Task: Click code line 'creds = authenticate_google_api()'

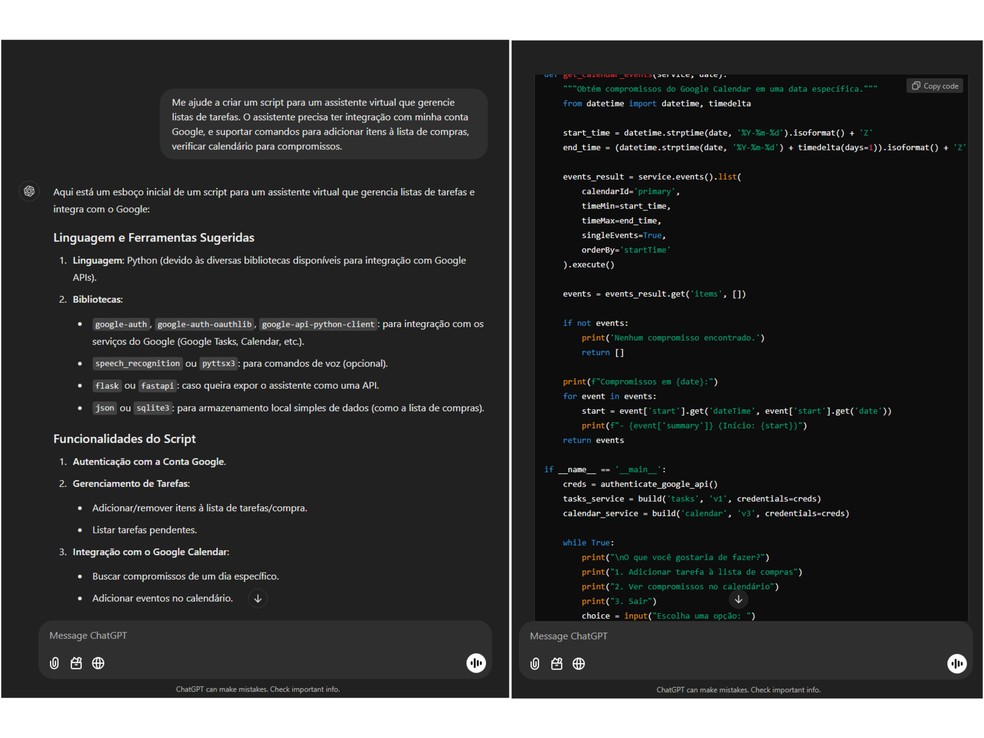Action: point(640,484)
